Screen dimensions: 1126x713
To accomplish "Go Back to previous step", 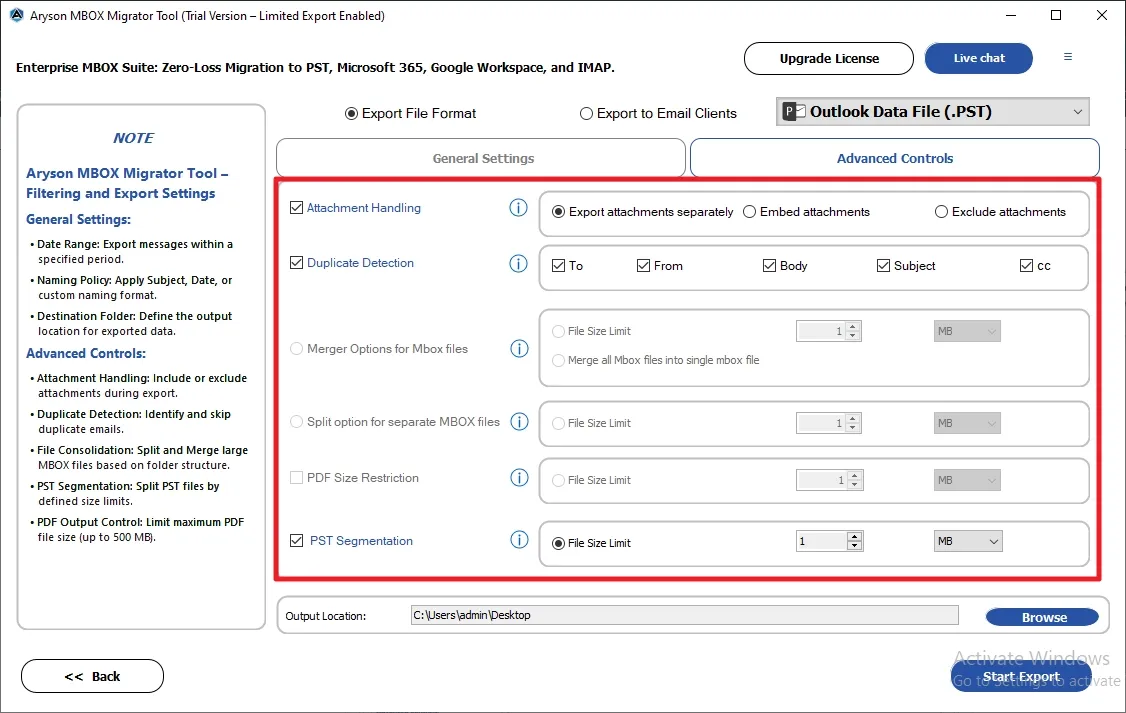I will (x=93, y=676).
